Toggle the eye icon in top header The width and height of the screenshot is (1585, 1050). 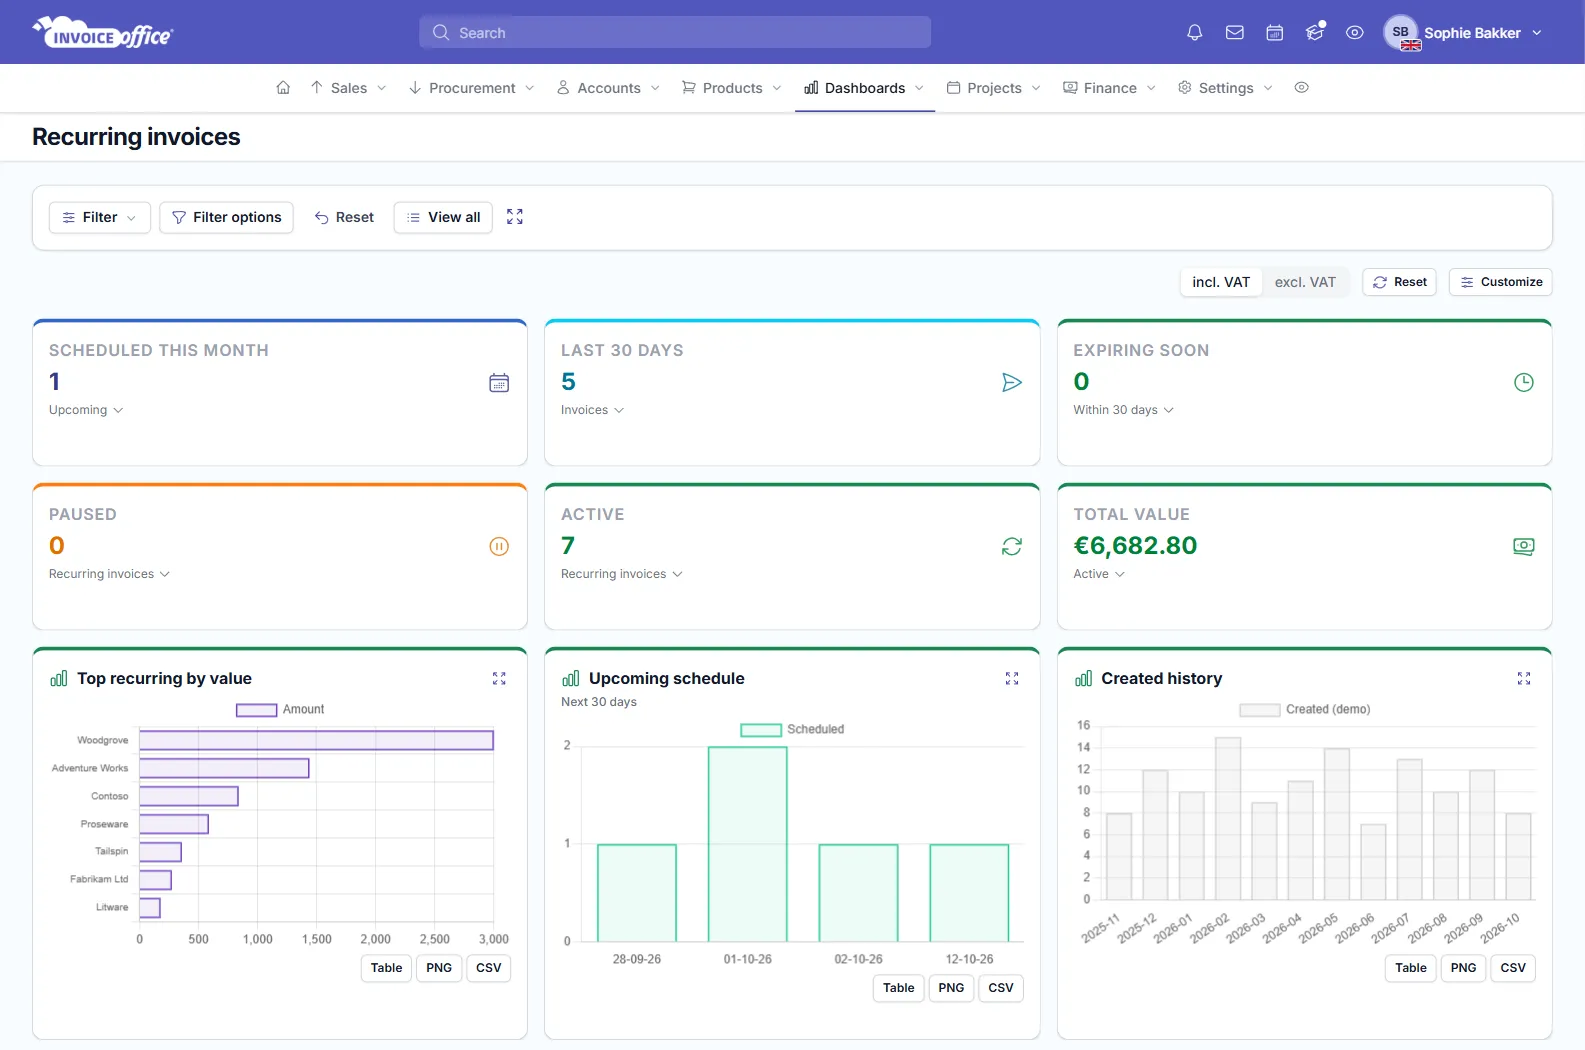[1355, 33]
